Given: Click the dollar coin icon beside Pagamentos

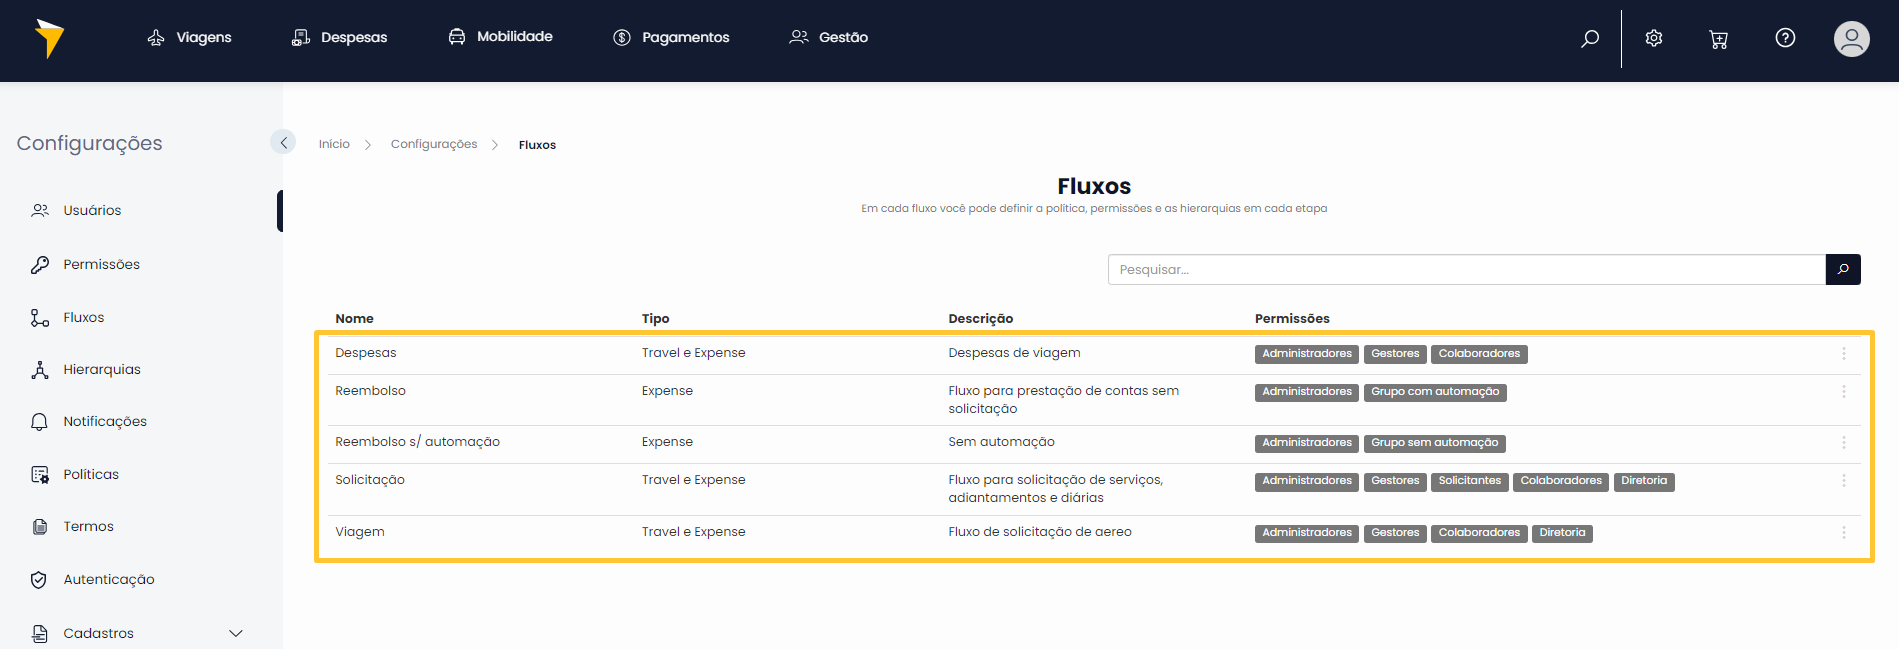Looking at the screenshot, I should 622,37.
